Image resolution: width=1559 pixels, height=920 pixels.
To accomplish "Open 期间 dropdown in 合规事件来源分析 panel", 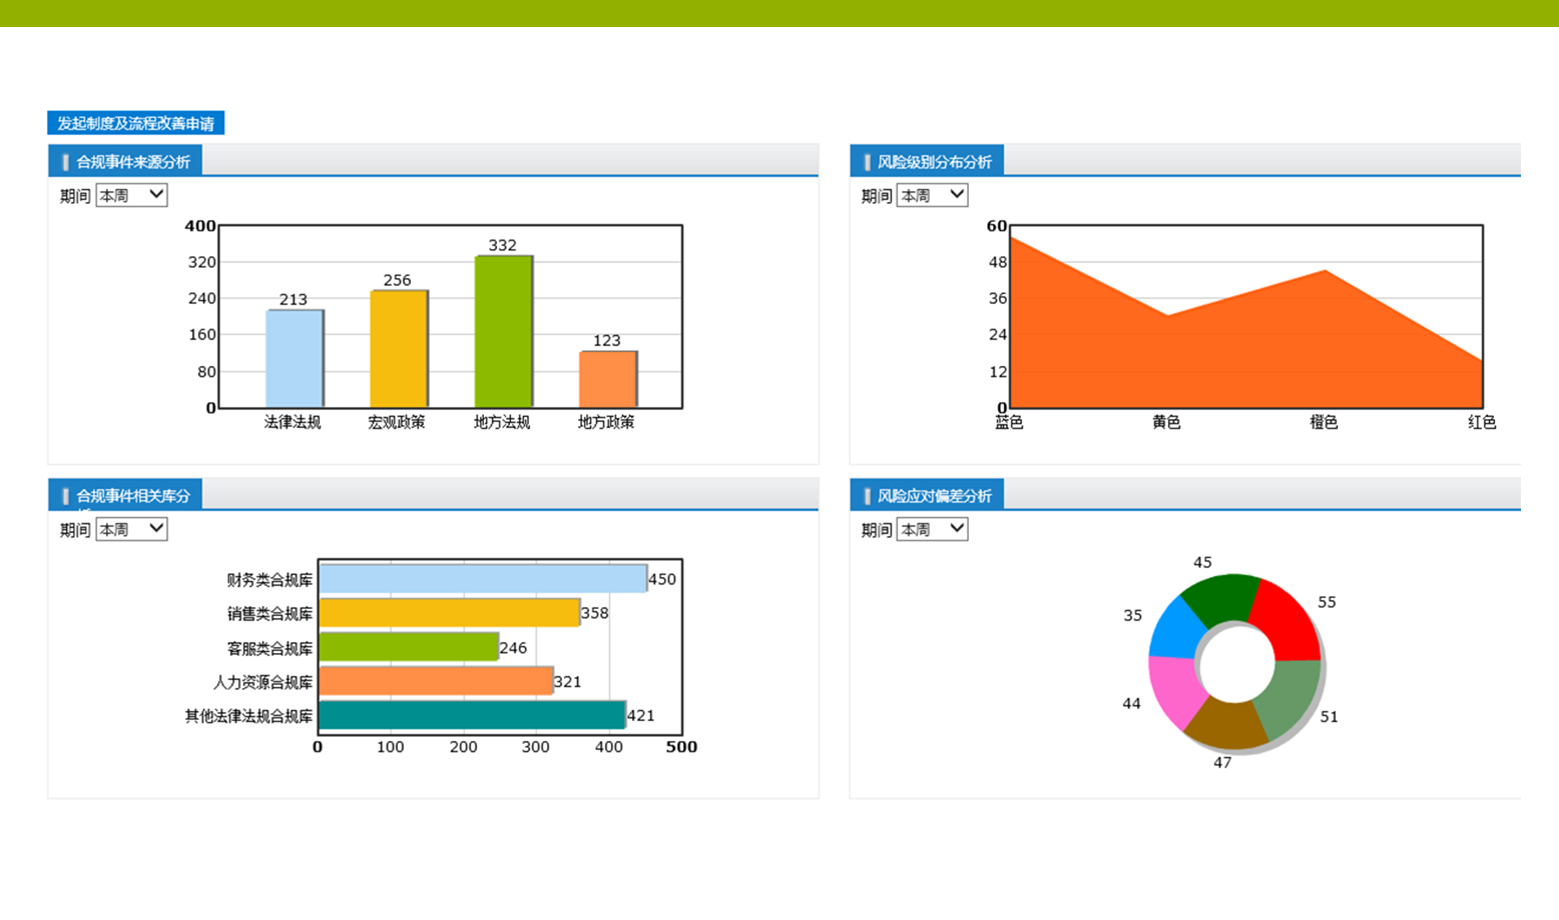I will (131, 195).
